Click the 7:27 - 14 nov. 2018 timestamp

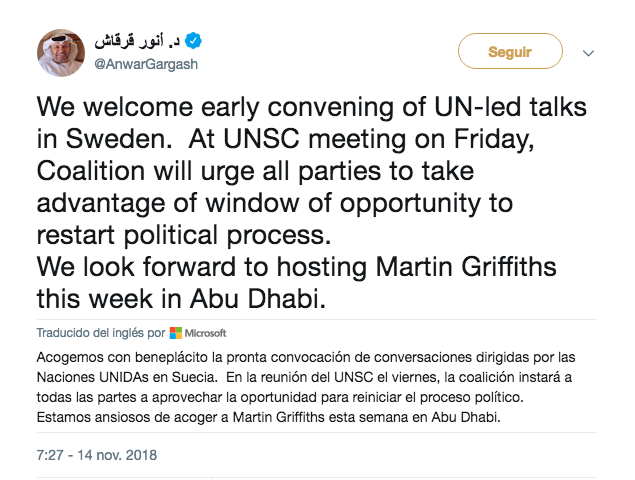point(96,455)
